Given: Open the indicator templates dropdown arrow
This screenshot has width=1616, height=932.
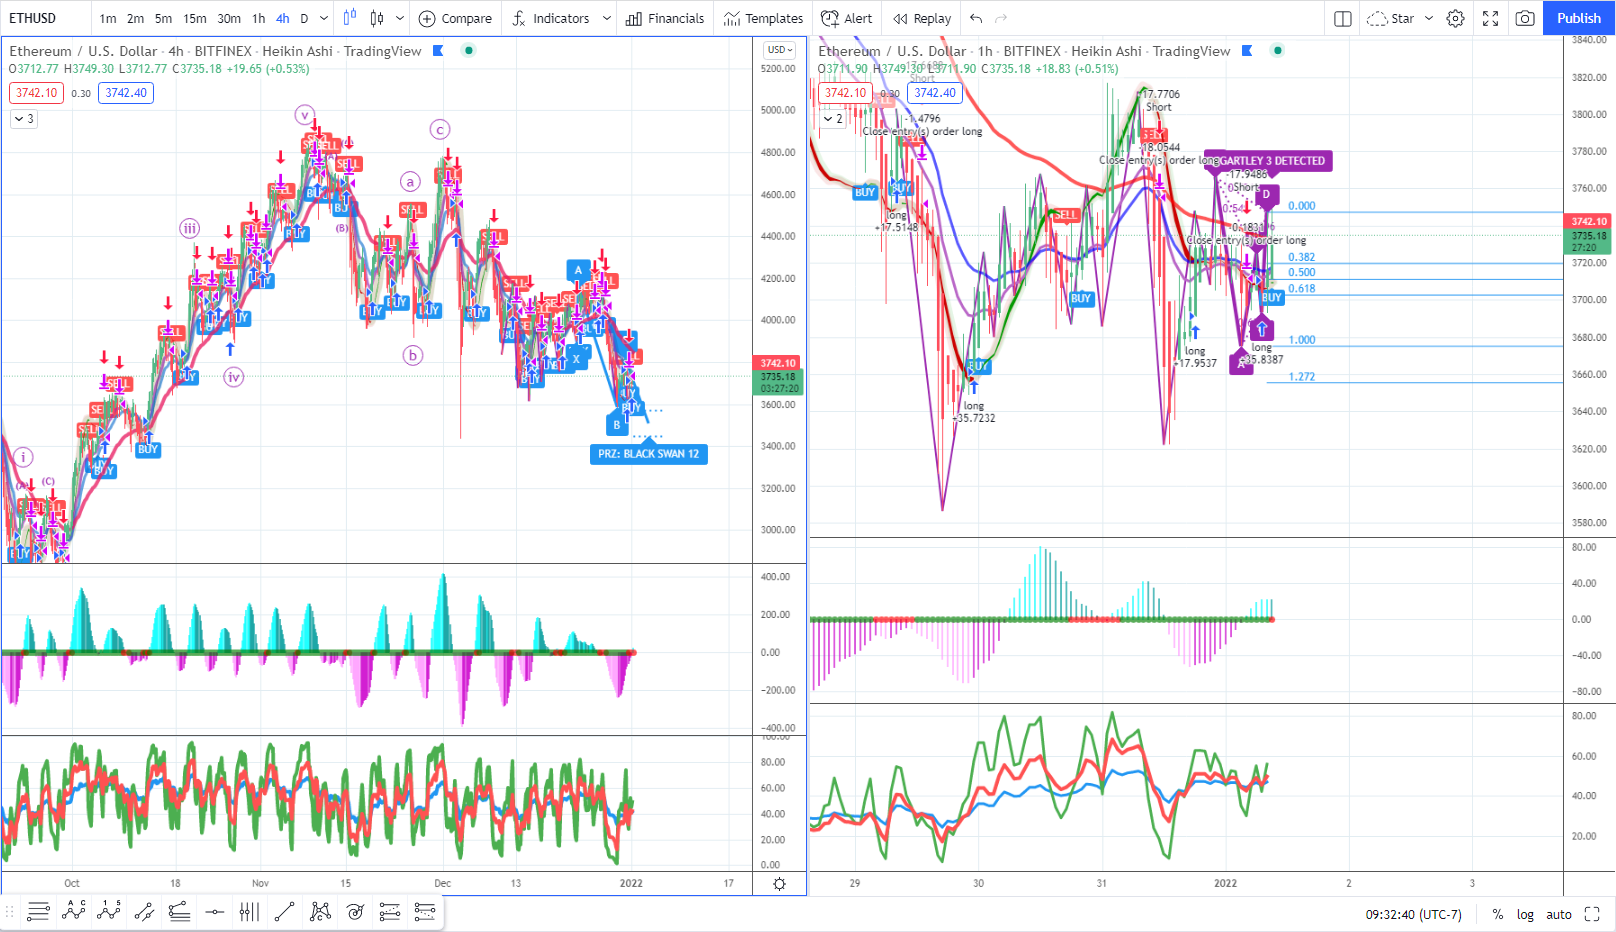Looking at the screenshot, I should 606,18.
